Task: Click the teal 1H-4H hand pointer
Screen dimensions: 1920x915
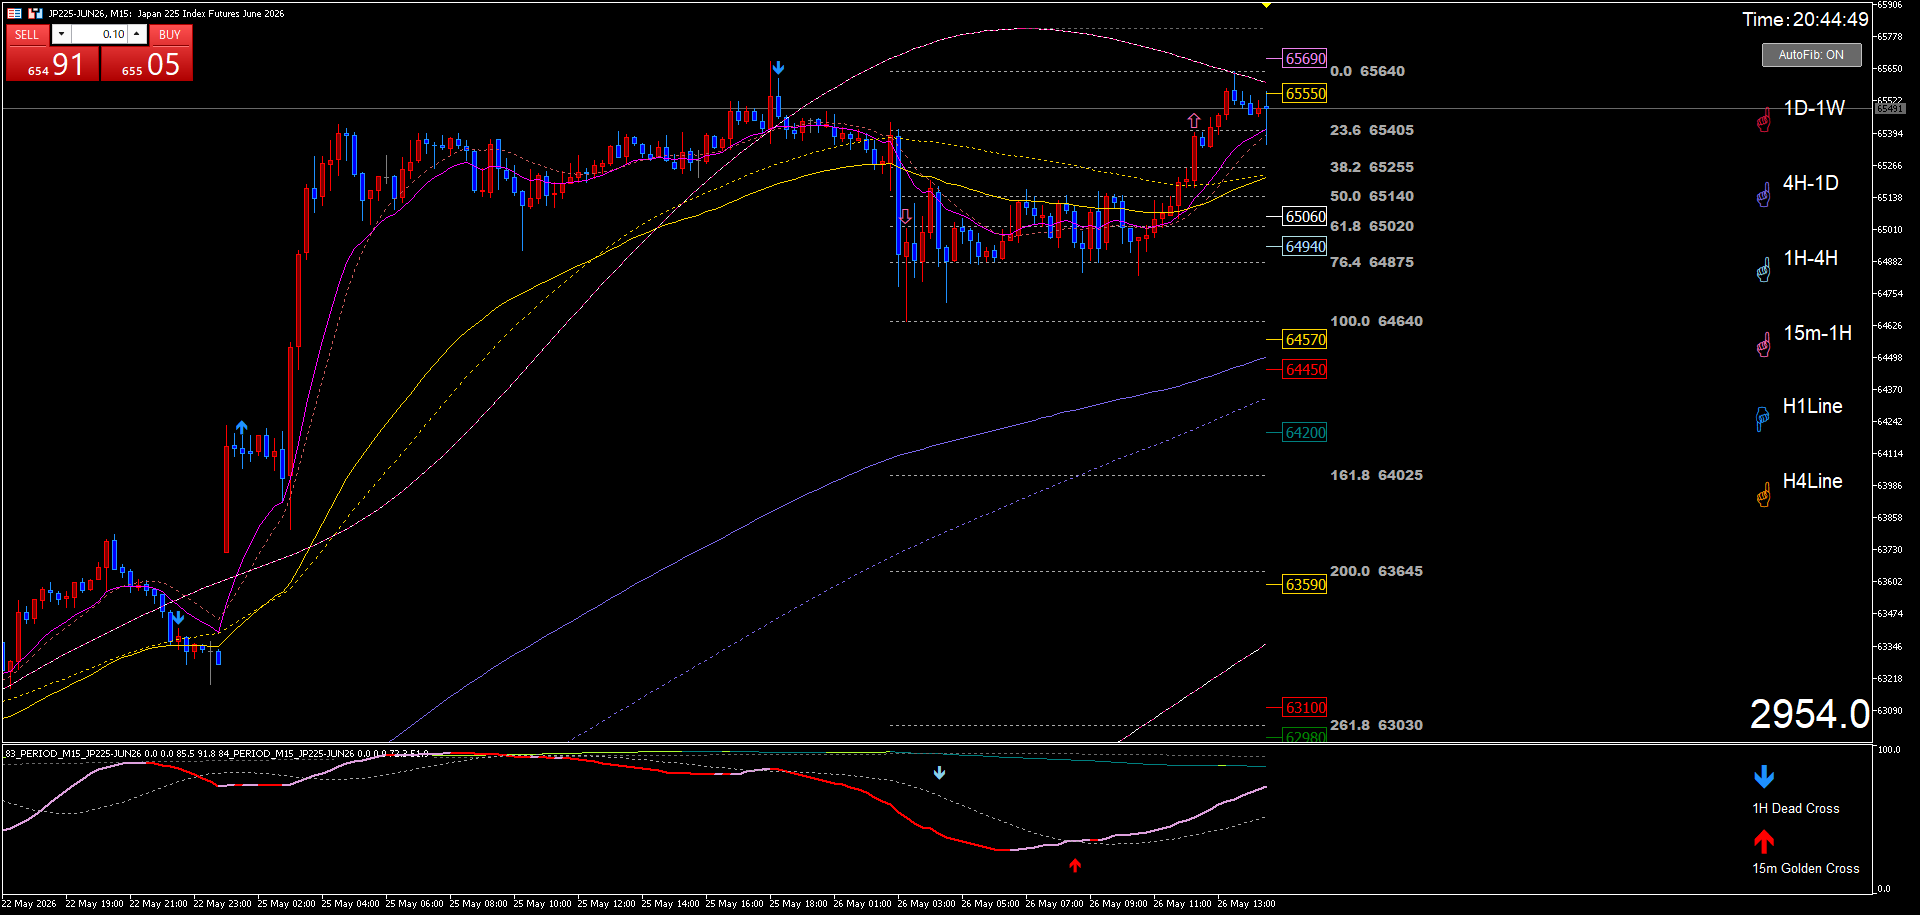Action: click(x=1764, y=270)
